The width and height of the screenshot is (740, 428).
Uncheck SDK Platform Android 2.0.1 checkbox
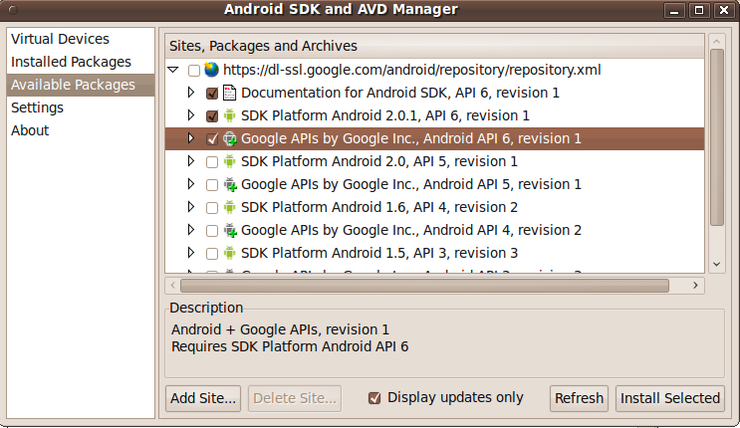pos(212,116)
